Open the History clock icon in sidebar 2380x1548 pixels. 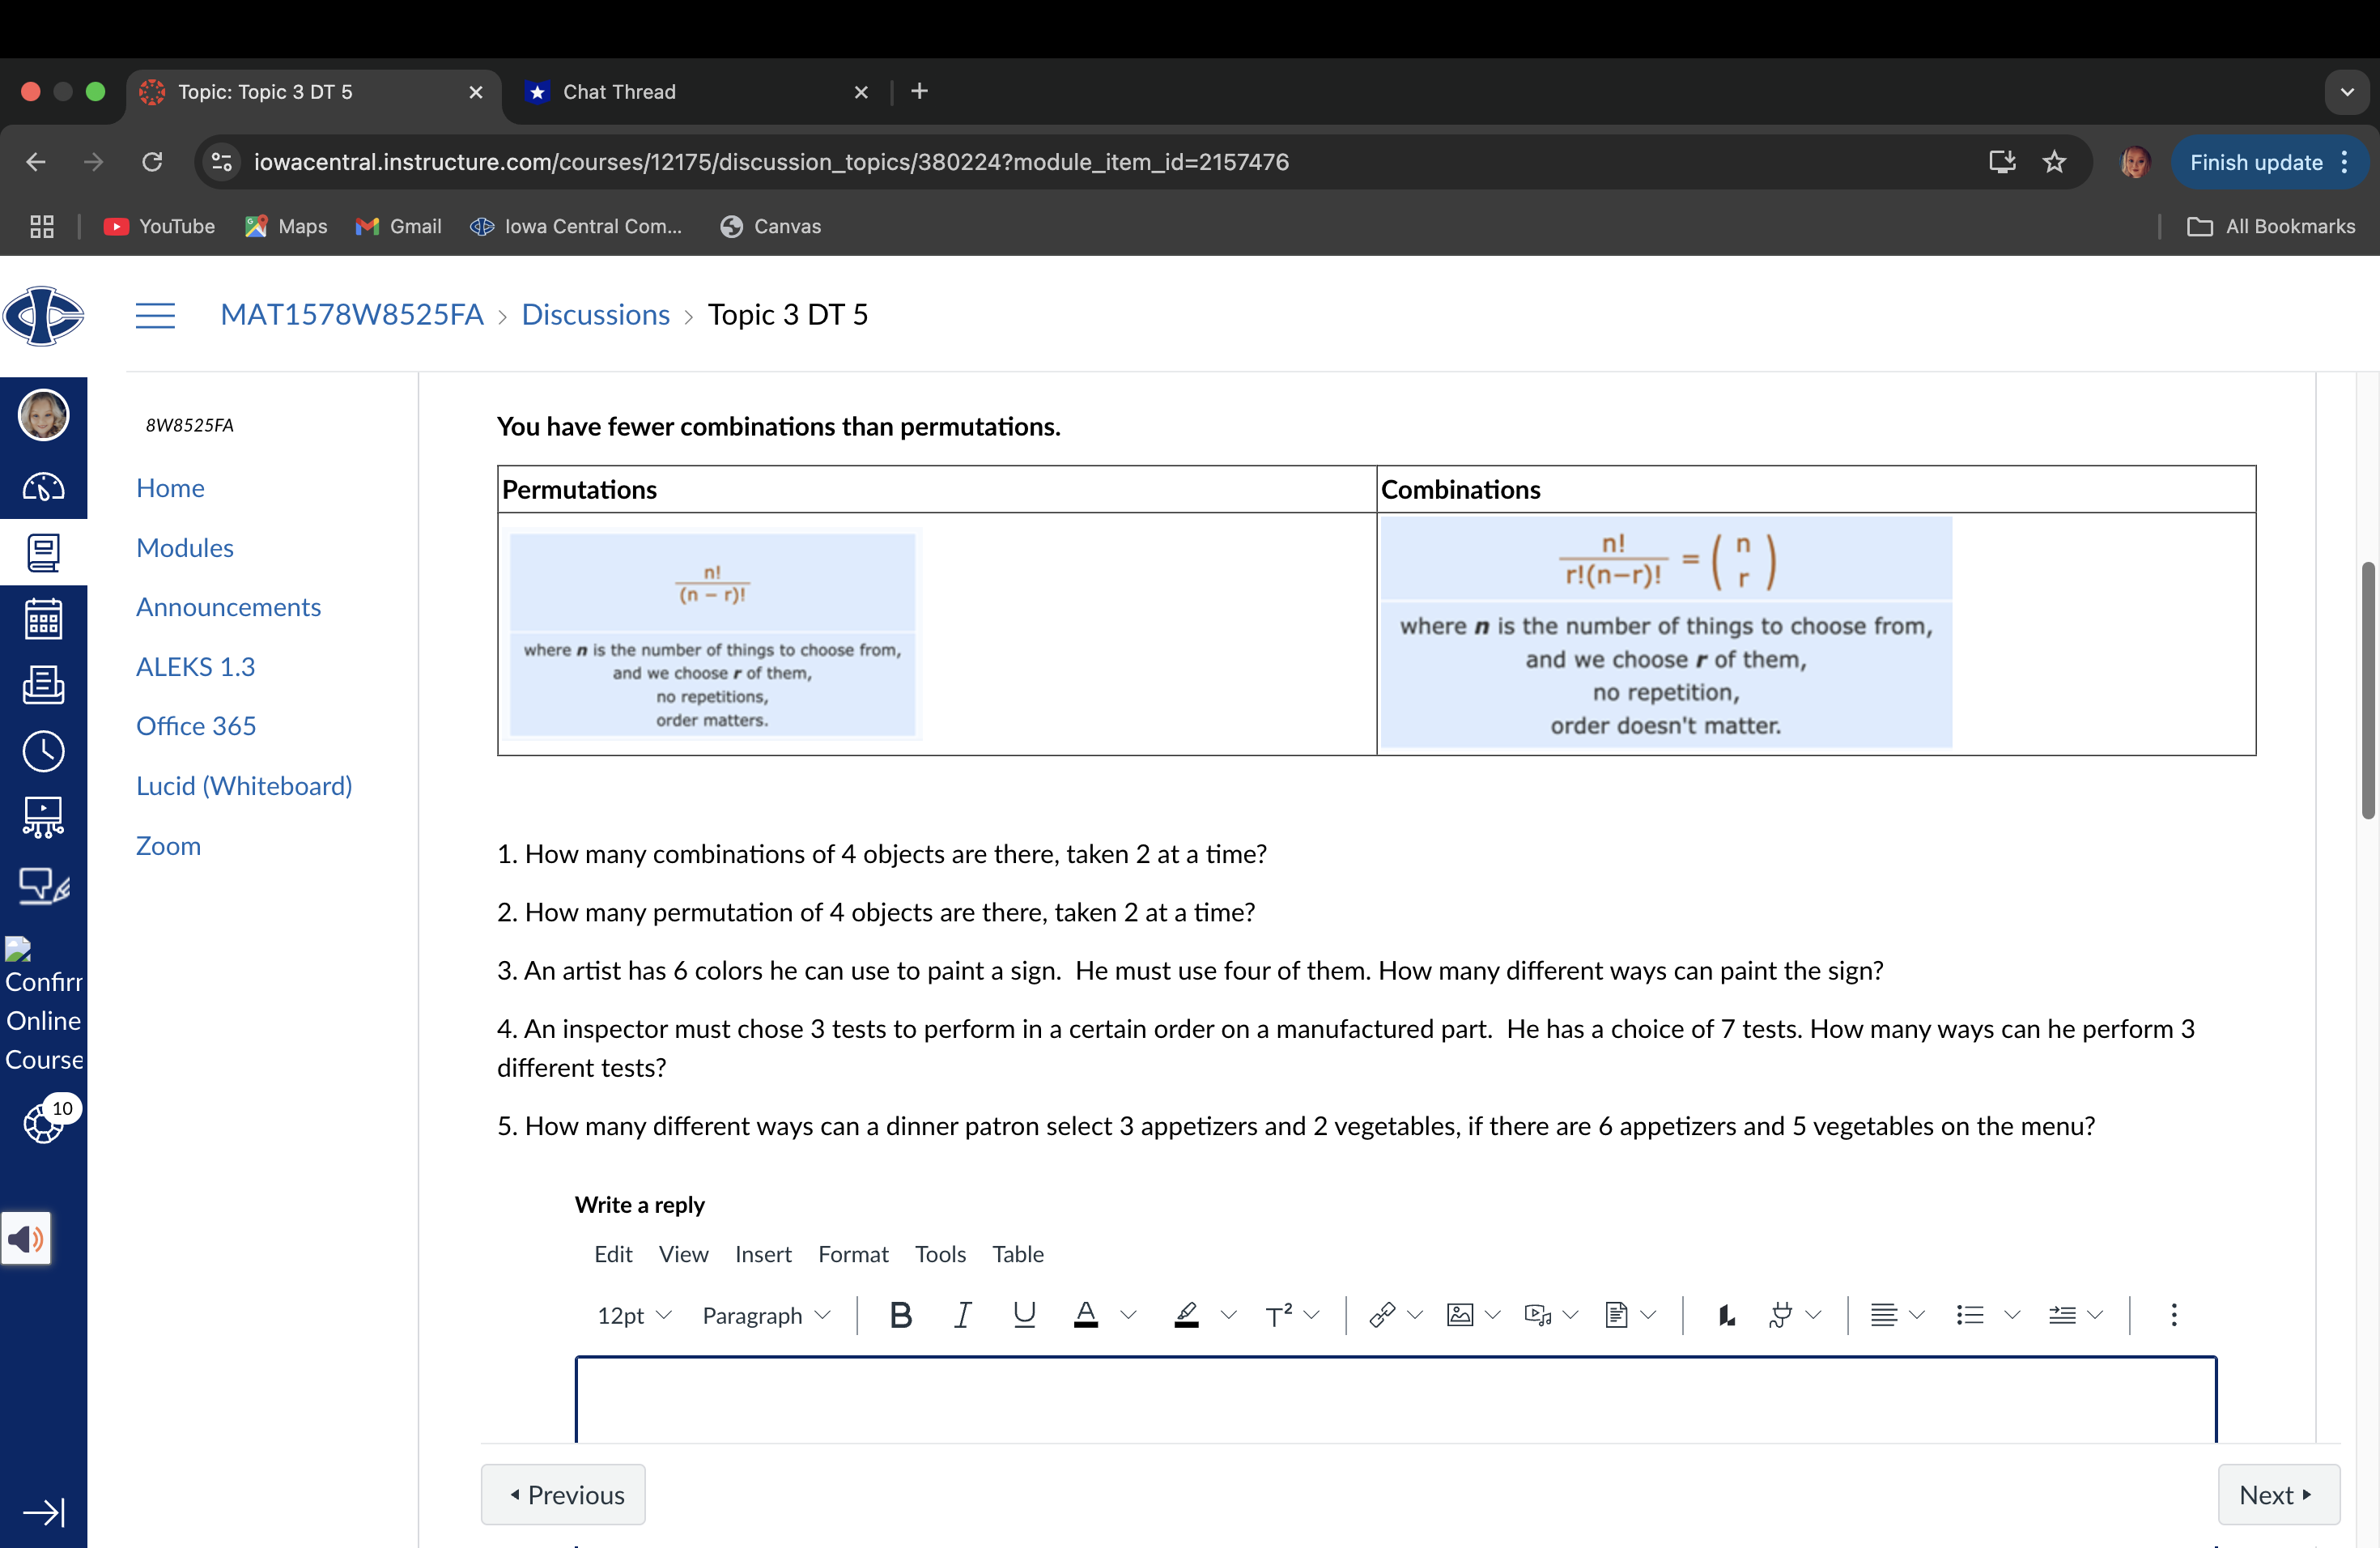[x=43, y=751]
